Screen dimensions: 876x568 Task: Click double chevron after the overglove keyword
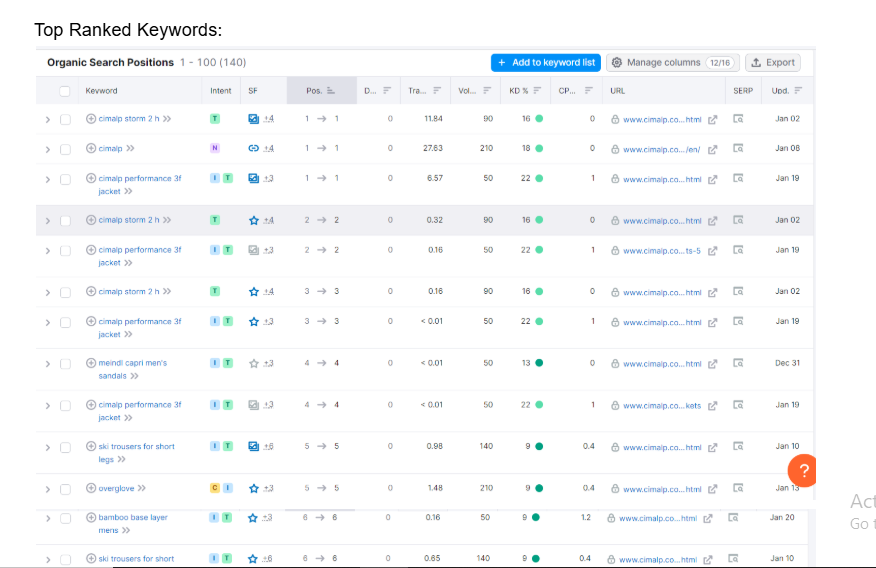[x=142, y=488]
